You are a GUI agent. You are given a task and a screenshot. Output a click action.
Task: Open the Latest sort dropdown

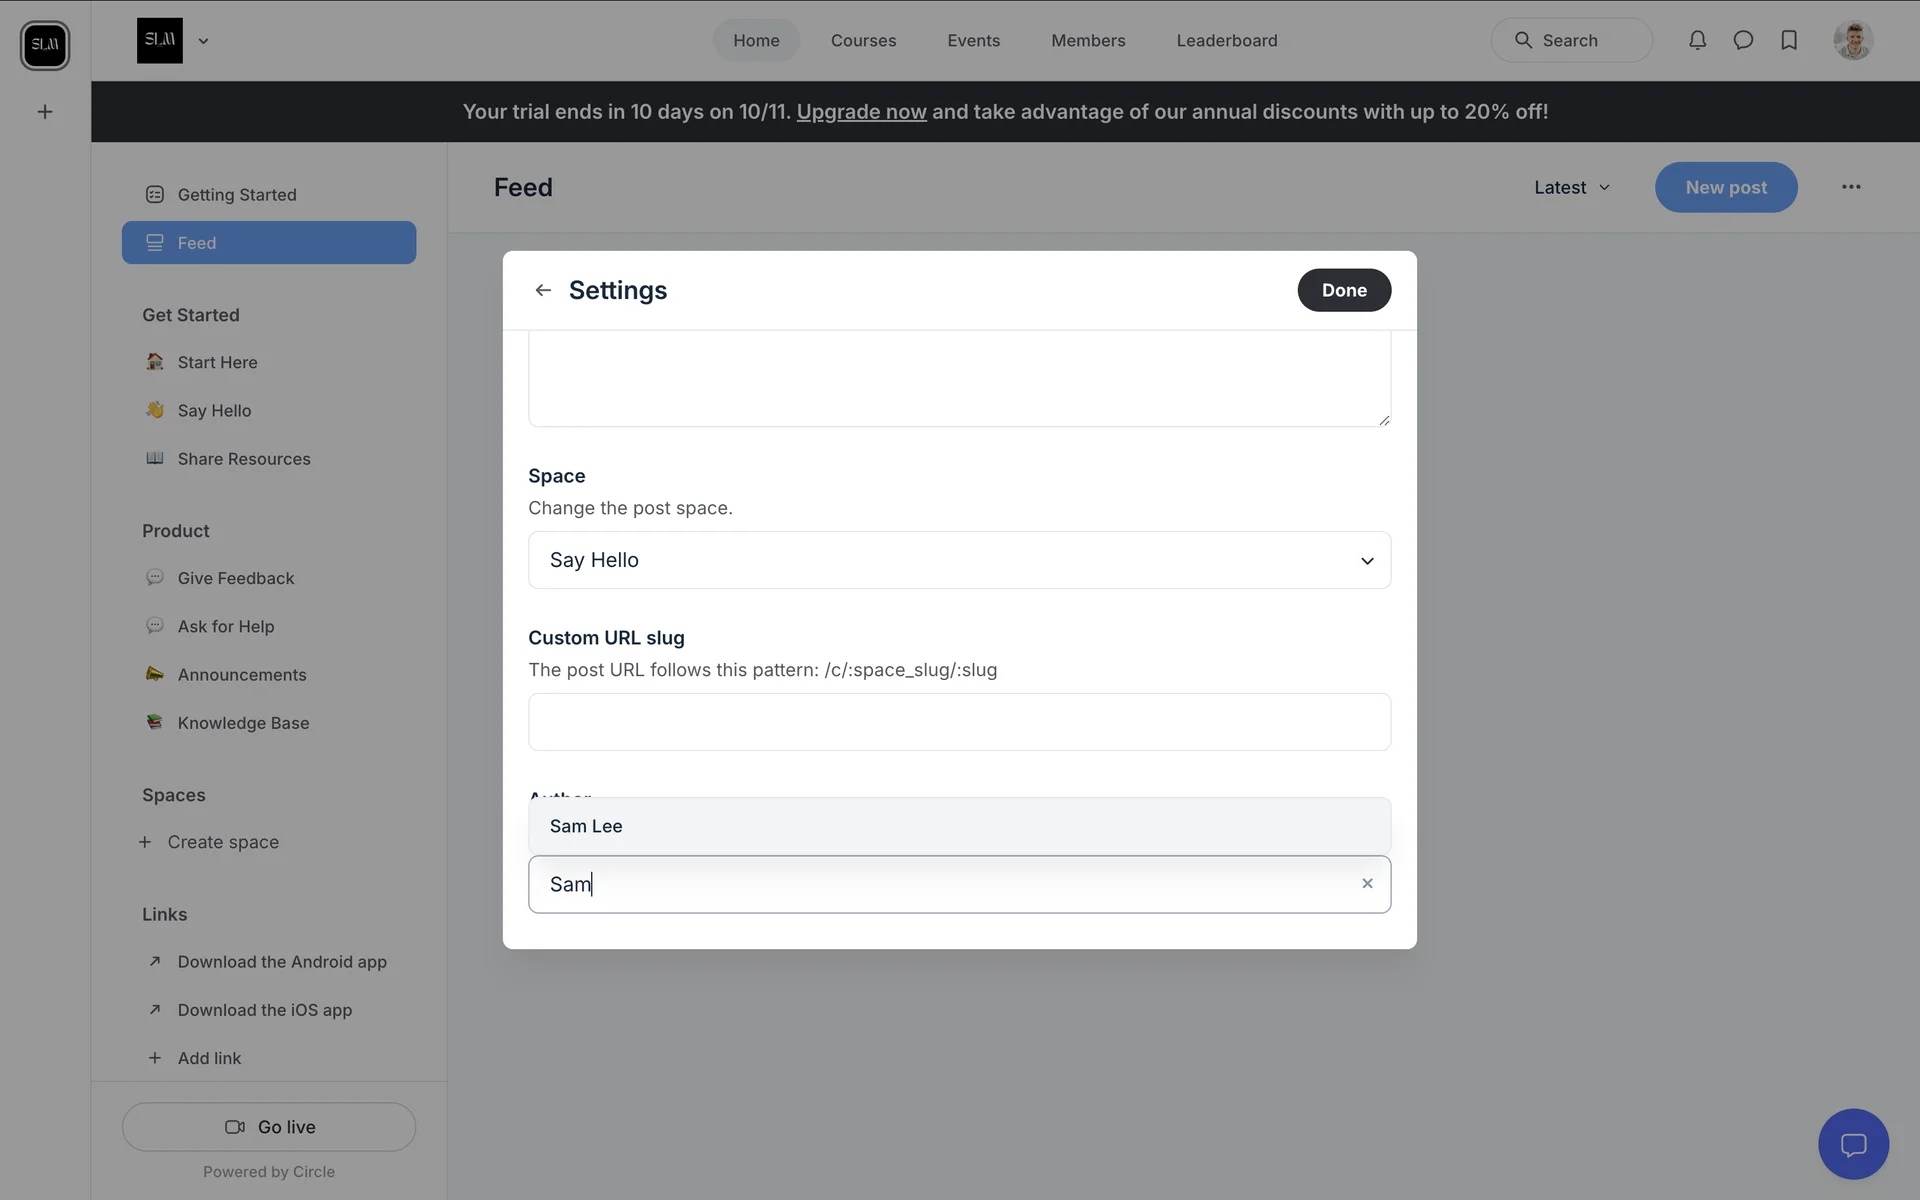click(x=1572, y=187)
